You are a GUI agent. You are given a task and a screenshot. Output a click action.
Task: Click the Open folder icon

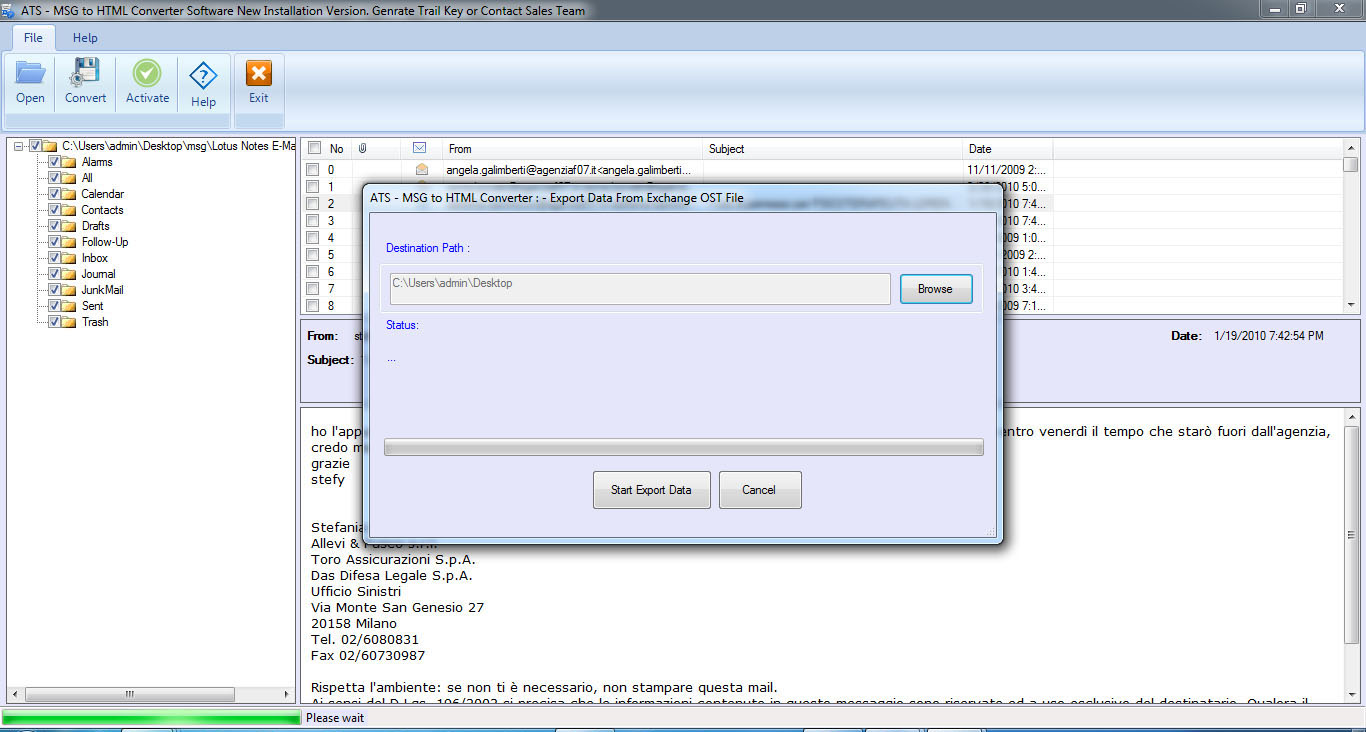[x=31, y=73]
